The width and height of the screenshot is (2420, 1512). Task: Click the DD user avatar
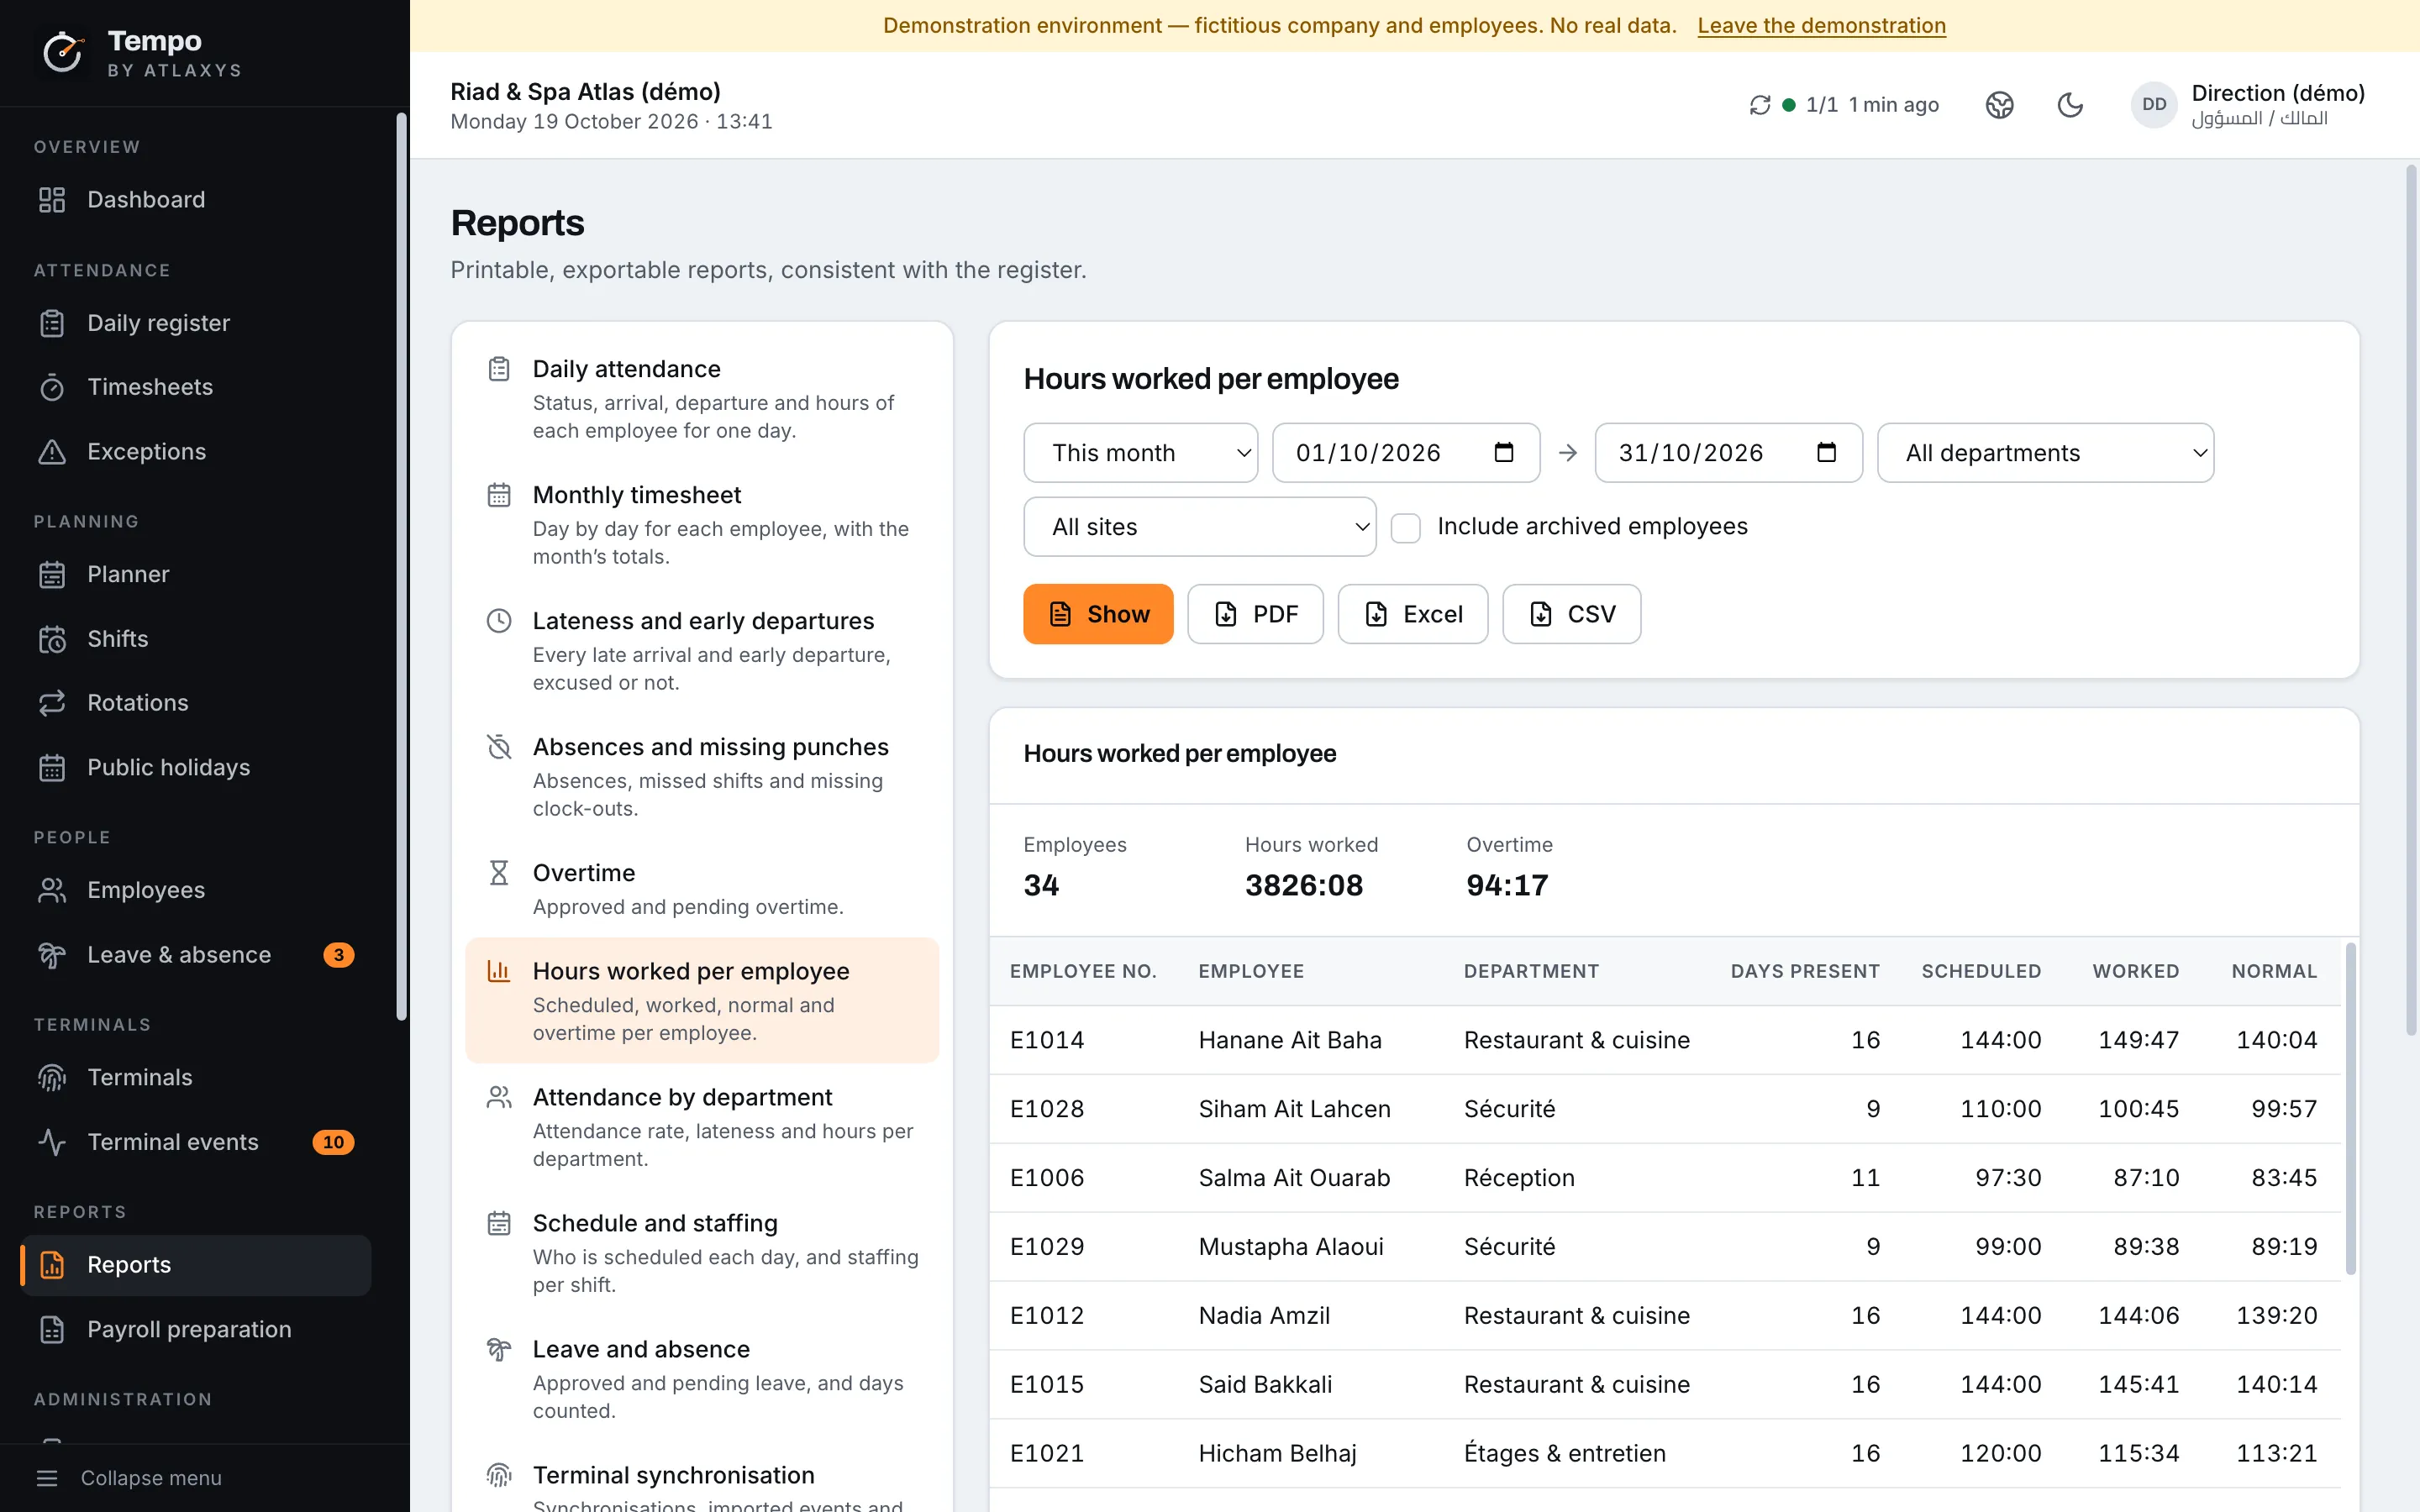2154,105
